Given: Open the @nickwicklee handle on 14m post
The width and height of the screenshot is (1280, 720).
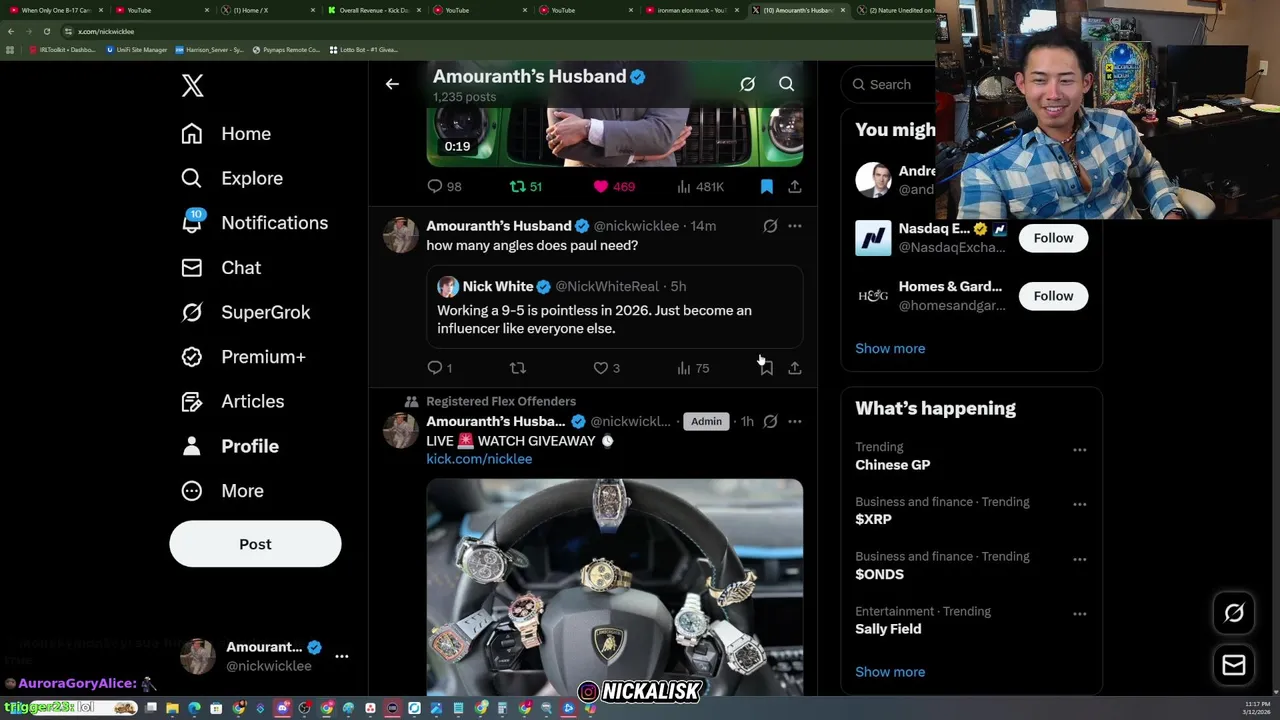Looking at the screenshot, I should pos(637,226).
